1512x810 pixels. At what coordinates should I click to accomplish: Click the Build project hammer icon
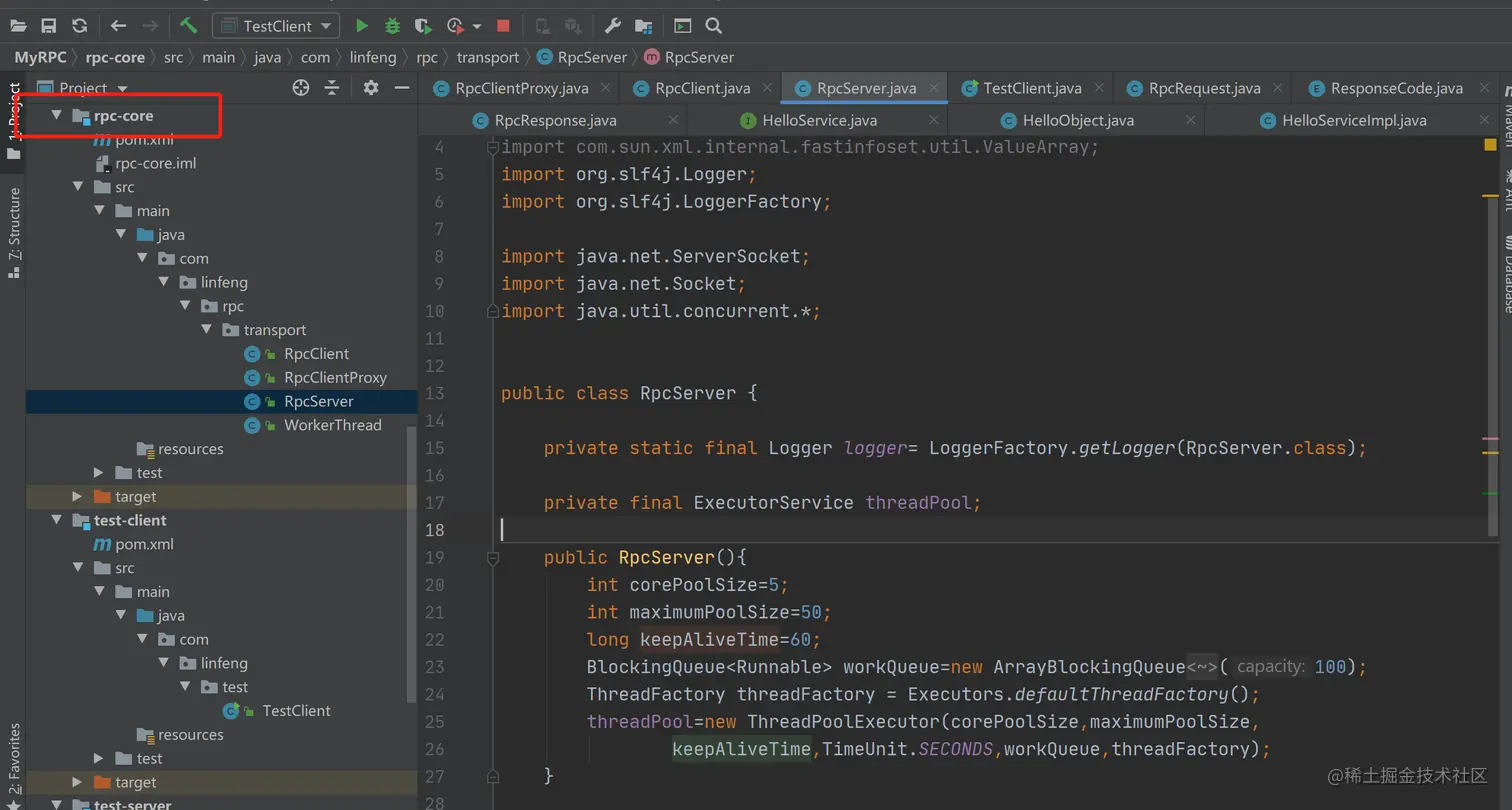pyautogui.click(x=189, y=26)
